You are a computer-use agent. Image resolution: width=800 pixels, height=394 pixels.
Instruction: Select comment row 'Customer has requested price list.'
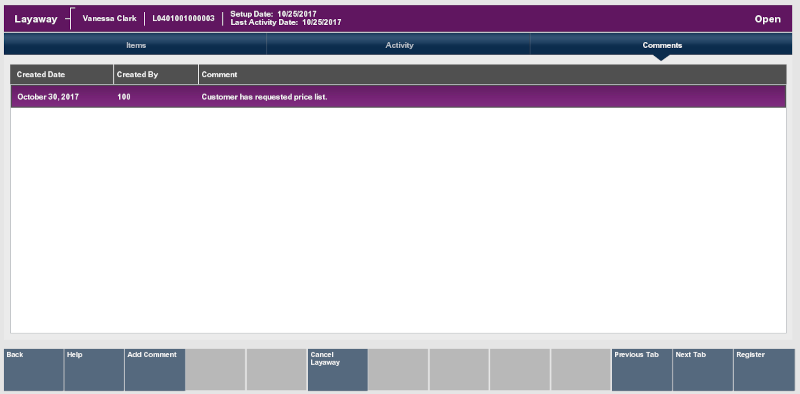point(398,96)
